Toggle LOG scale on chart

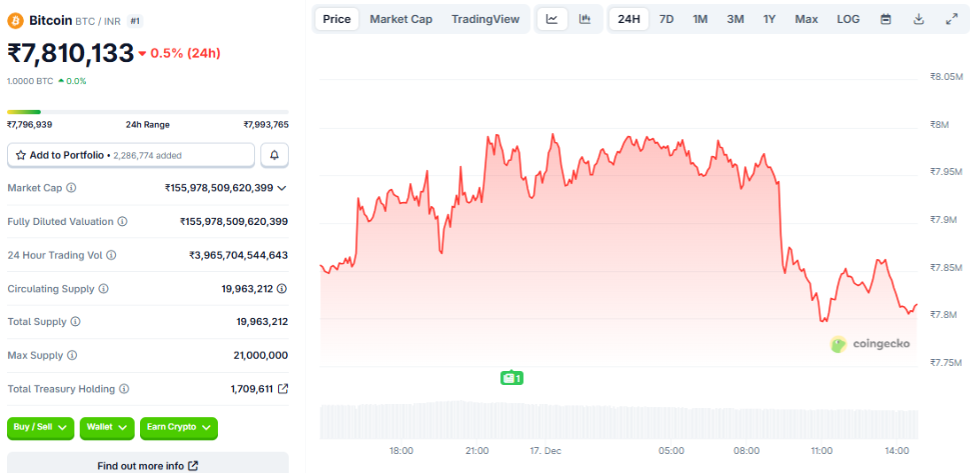pyautogui.click(x=848, y=19)
